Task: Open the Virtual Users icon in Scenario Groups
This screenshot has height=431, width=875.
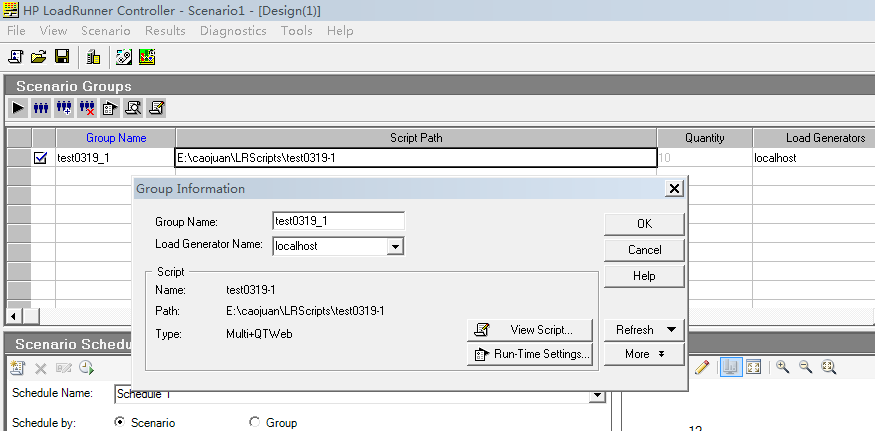Action: [x=41, y=107]
